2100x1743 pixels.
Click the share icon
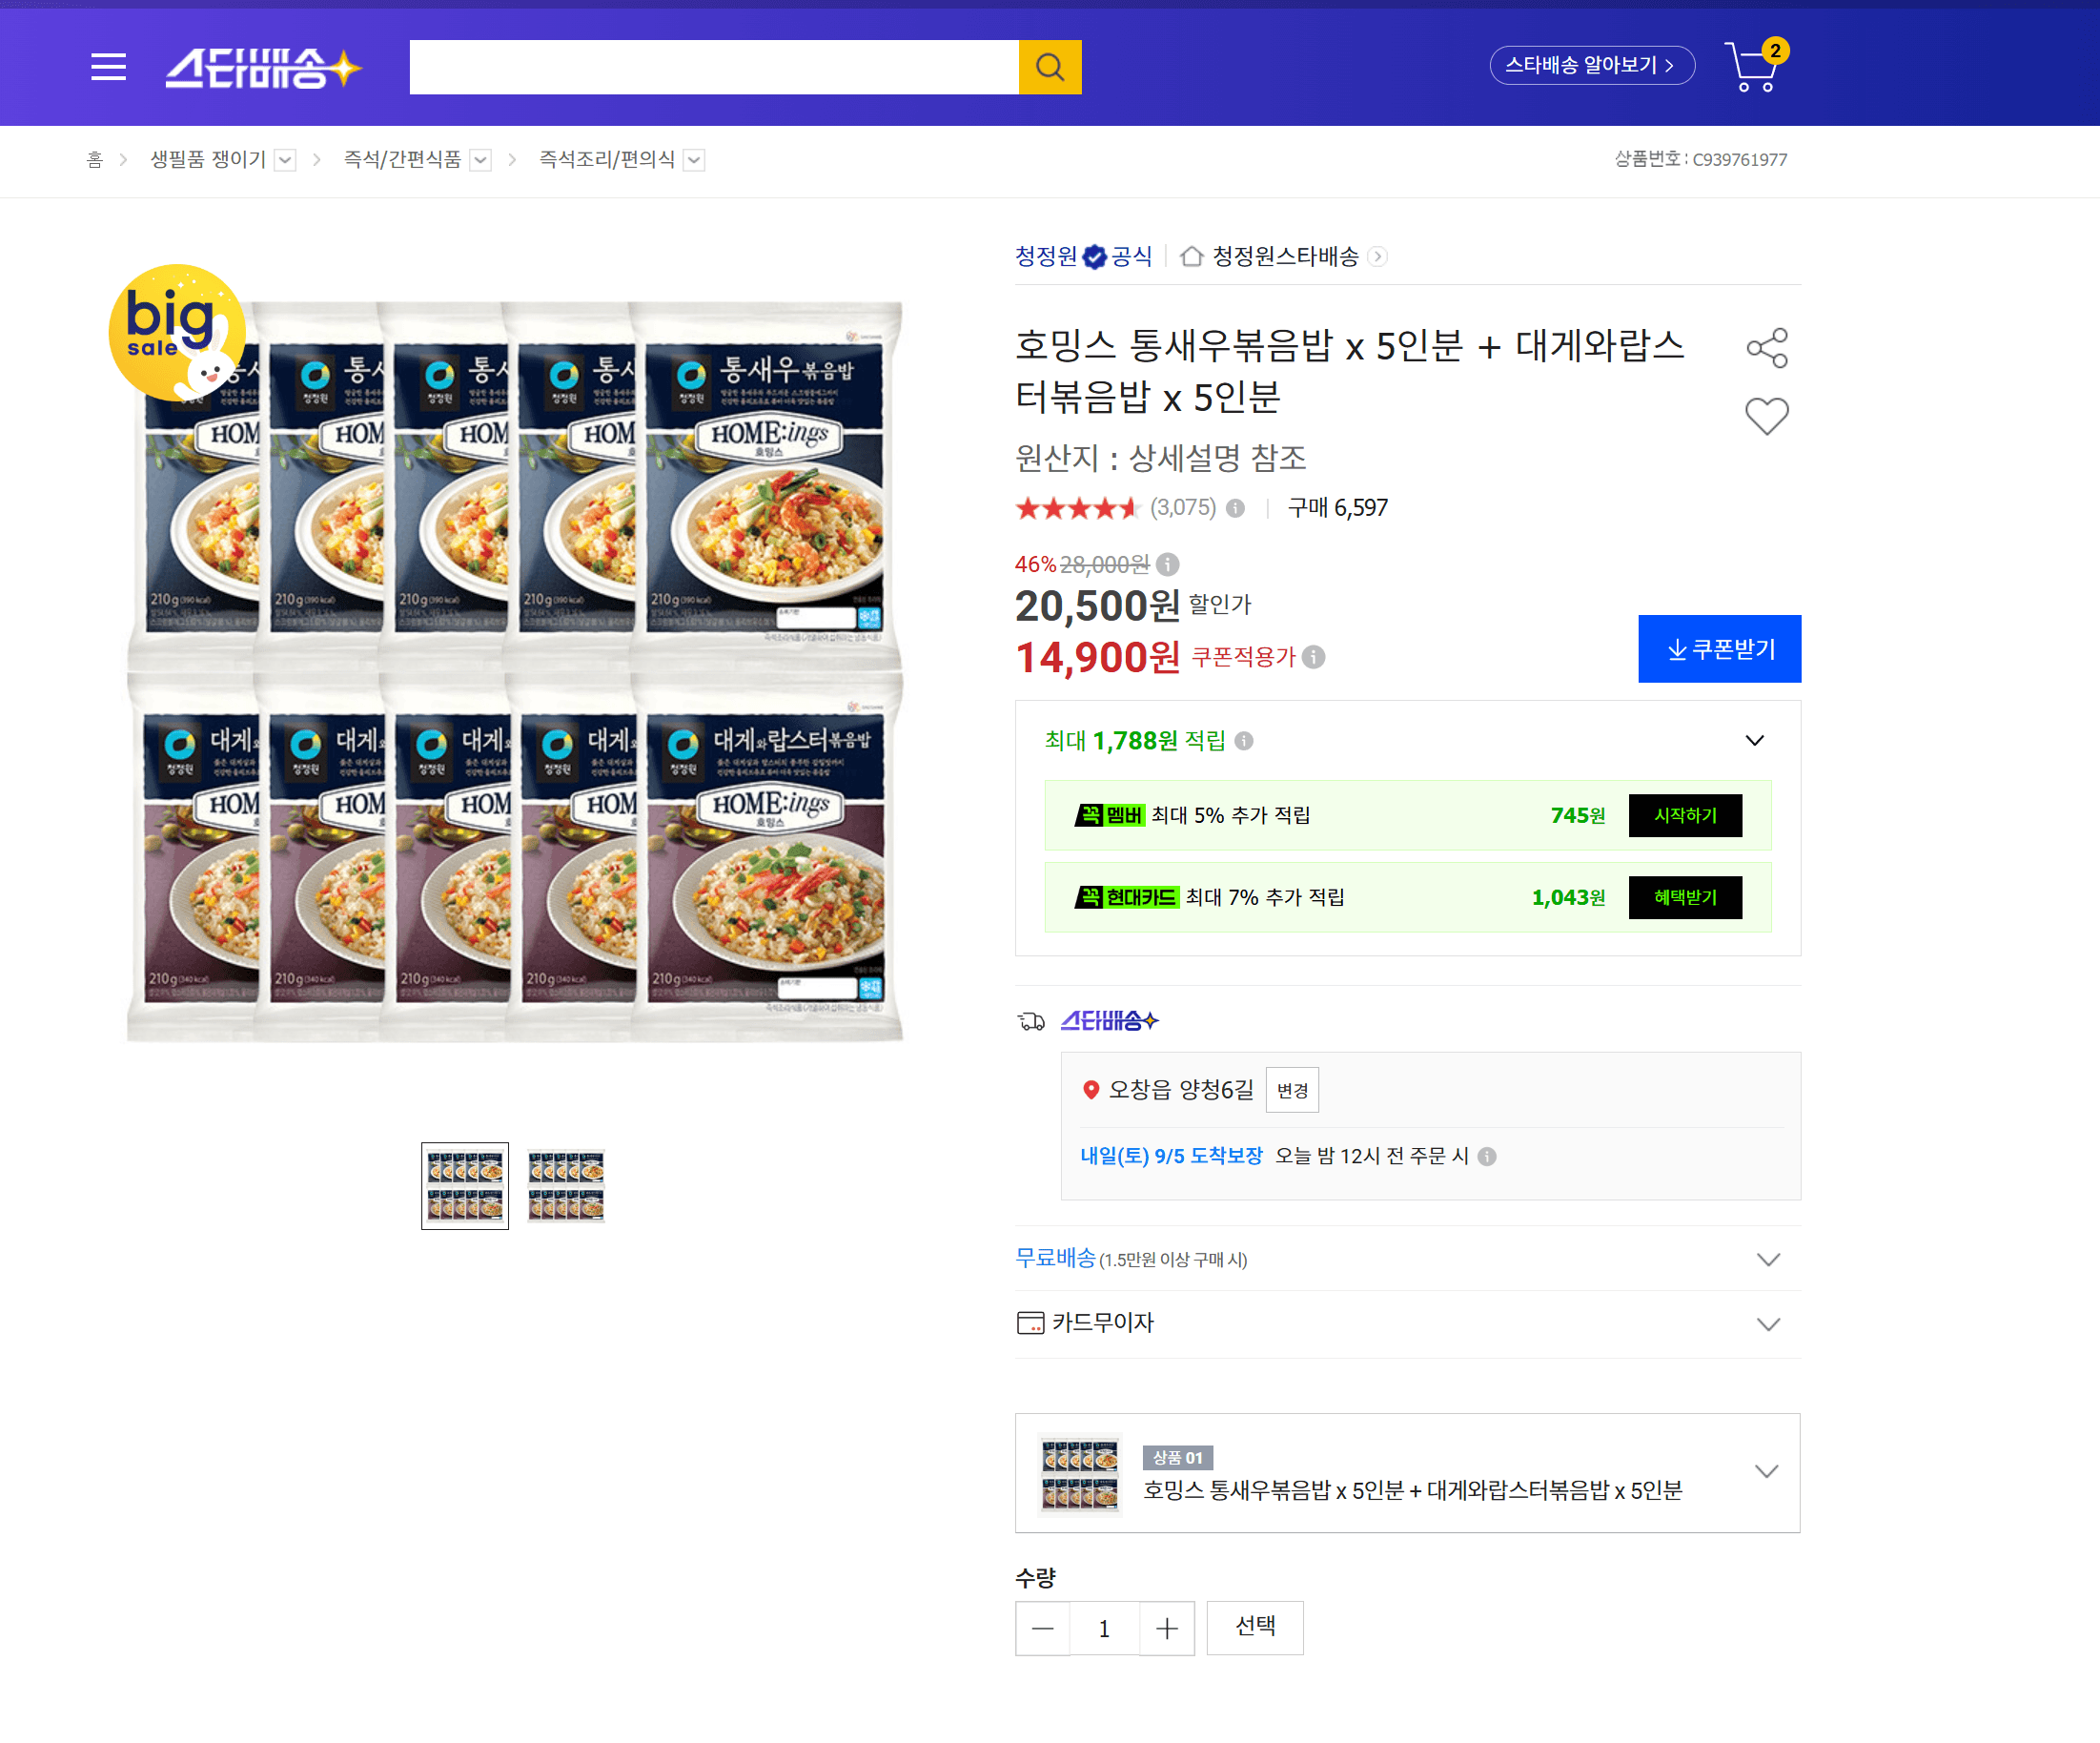pyautogui.click(x=1766, y=347)
